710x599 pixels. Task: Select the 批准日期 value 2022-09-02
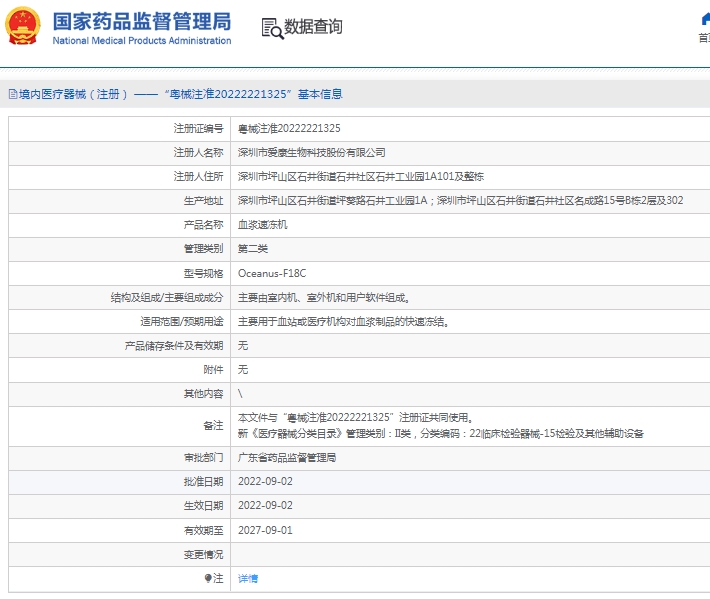265,481
